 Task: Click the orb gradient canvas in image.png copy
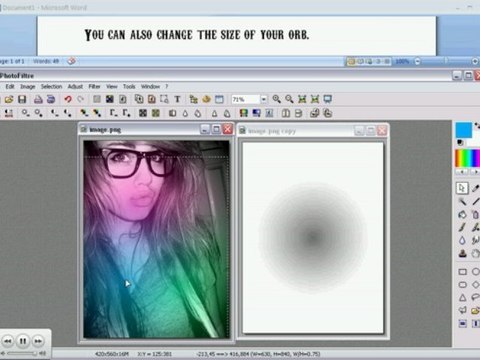point(313,237)
